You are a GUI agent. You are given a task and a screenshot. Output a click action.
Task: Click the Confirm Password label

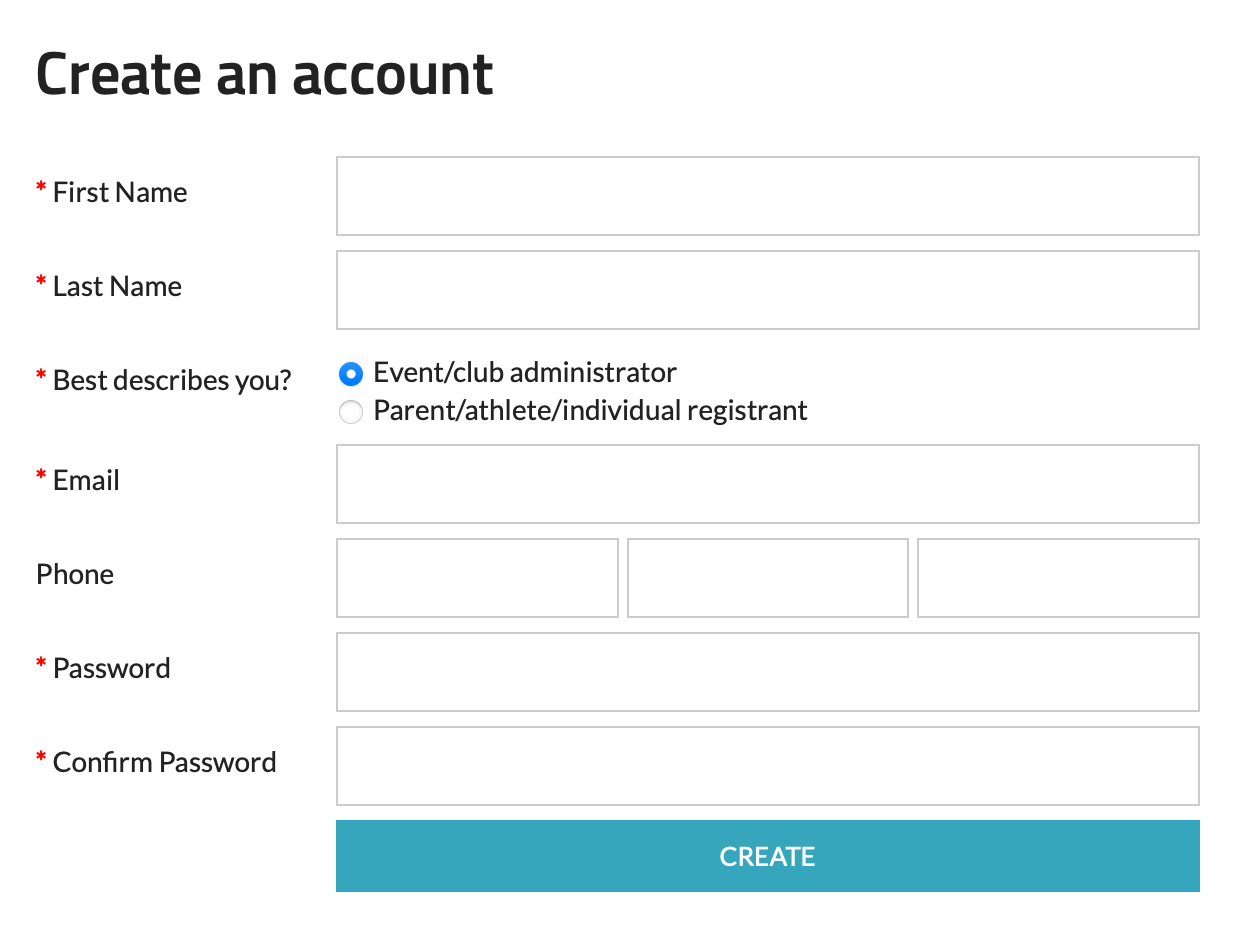[x=164, y=762]
